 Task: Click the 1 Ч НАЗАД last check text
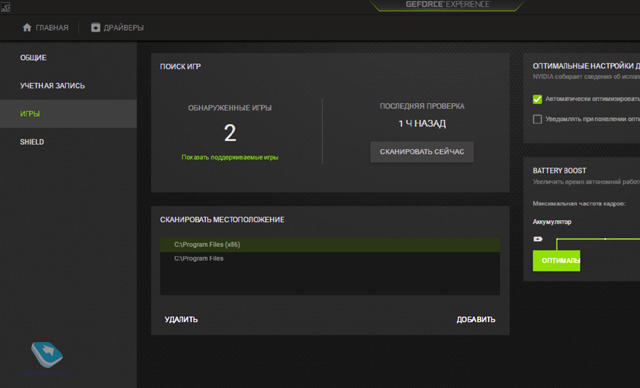(422, 124)
